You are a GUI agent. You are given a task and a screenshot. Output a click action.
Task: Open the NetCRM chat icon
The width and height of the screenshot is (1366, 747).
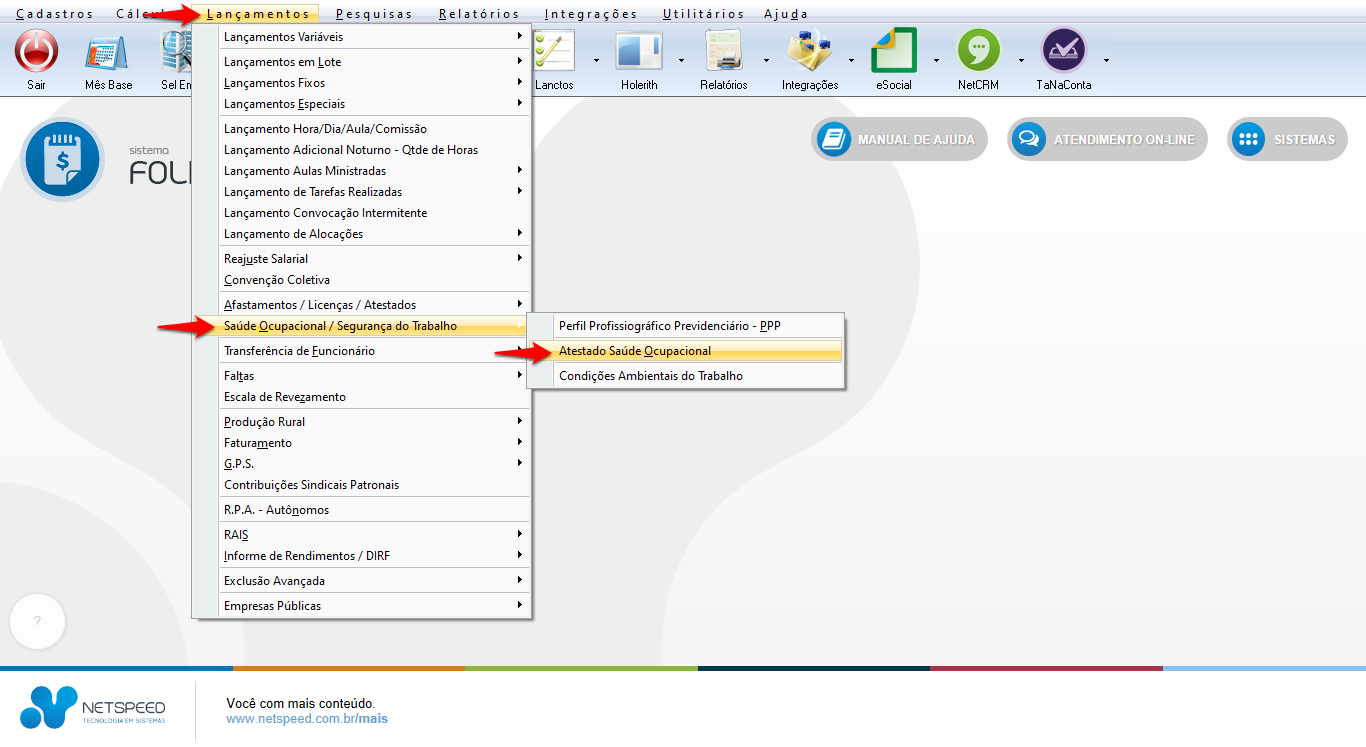point(978,51)
